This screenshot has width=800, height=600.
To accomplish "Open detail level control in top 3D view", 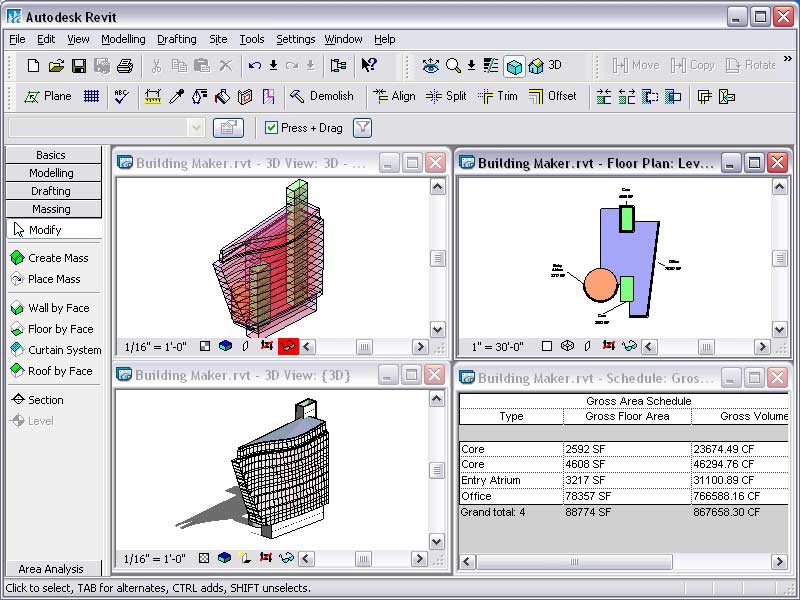I will pos(205,346).
